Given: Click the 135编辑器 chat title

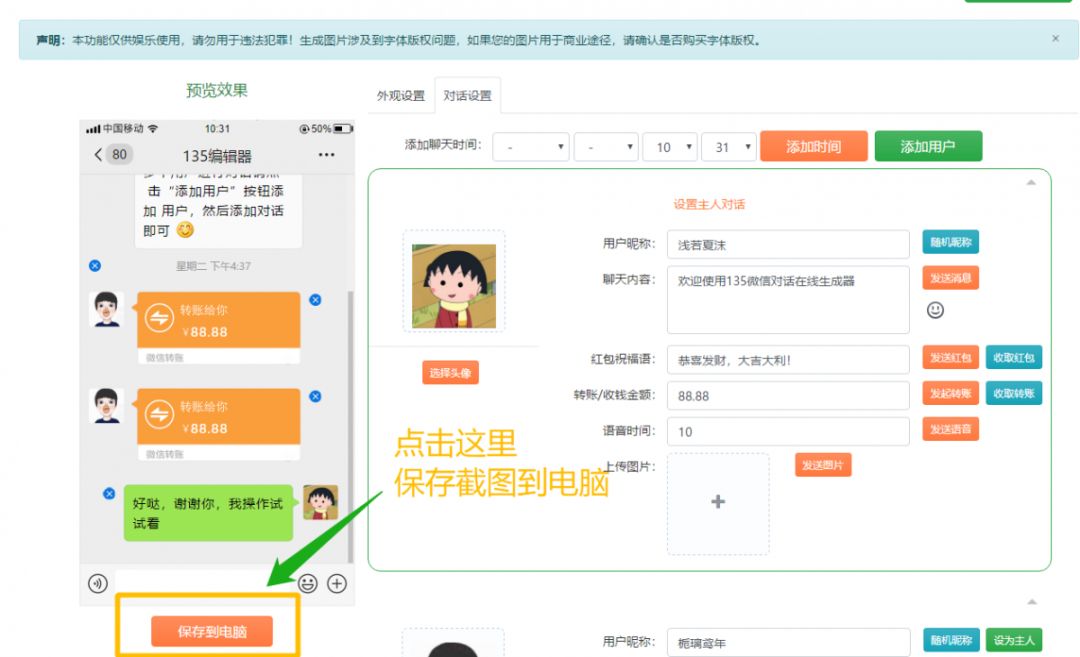Looking at the screenshot, I should [x=217, y=156].
